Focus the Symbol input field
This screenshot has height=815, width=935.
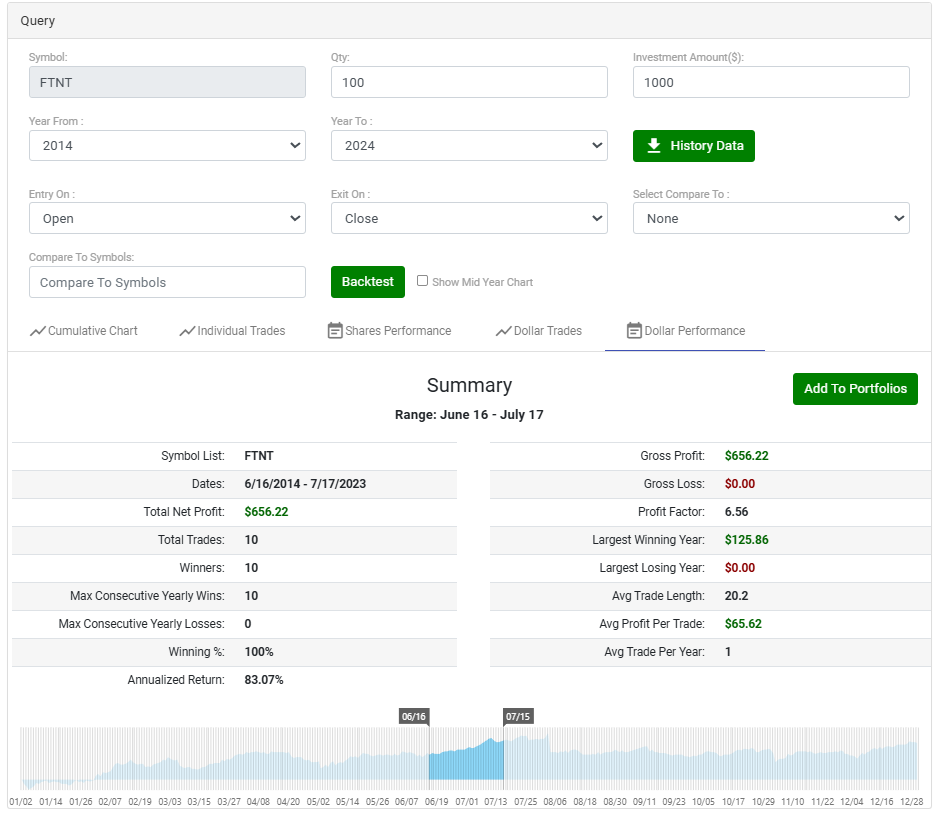pyautogui.click(x=167, y=82)
